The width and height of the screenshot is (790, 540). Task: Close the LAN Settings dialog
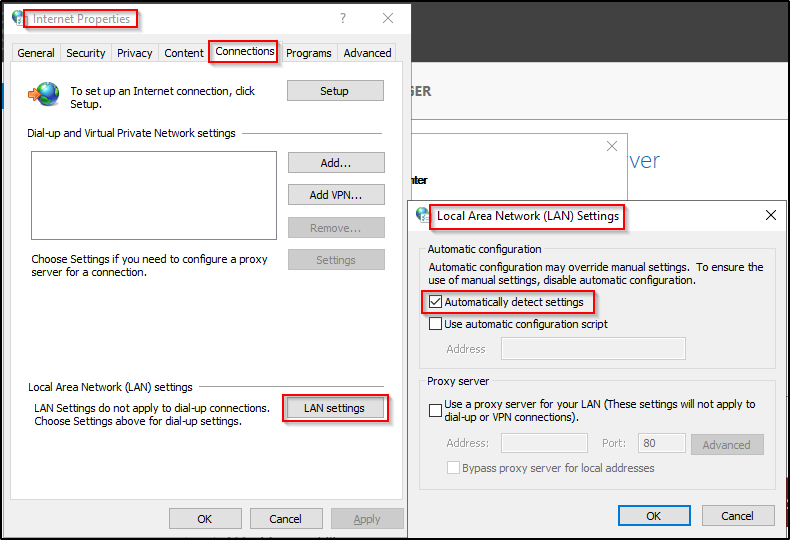[770, 215]
